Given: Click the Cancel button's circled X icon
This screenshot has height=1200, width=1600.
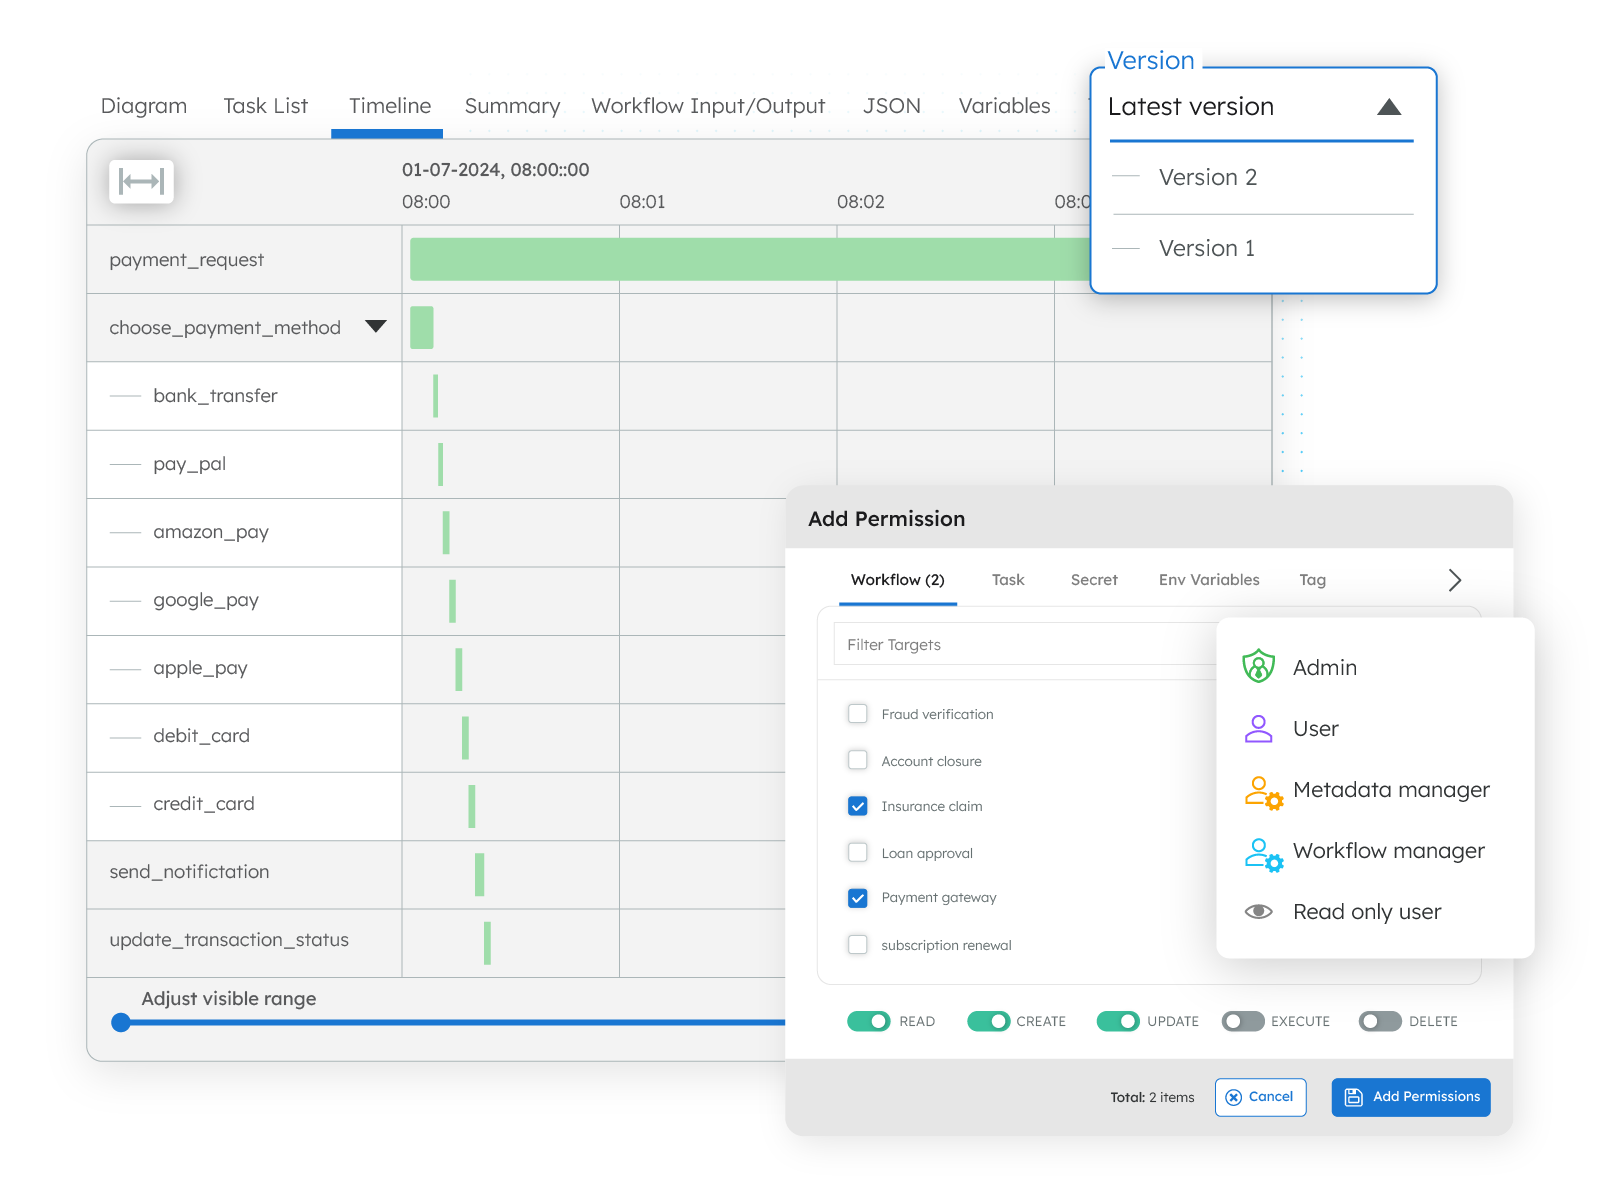Looking at the screenshot, I should coord(1234,1097).
